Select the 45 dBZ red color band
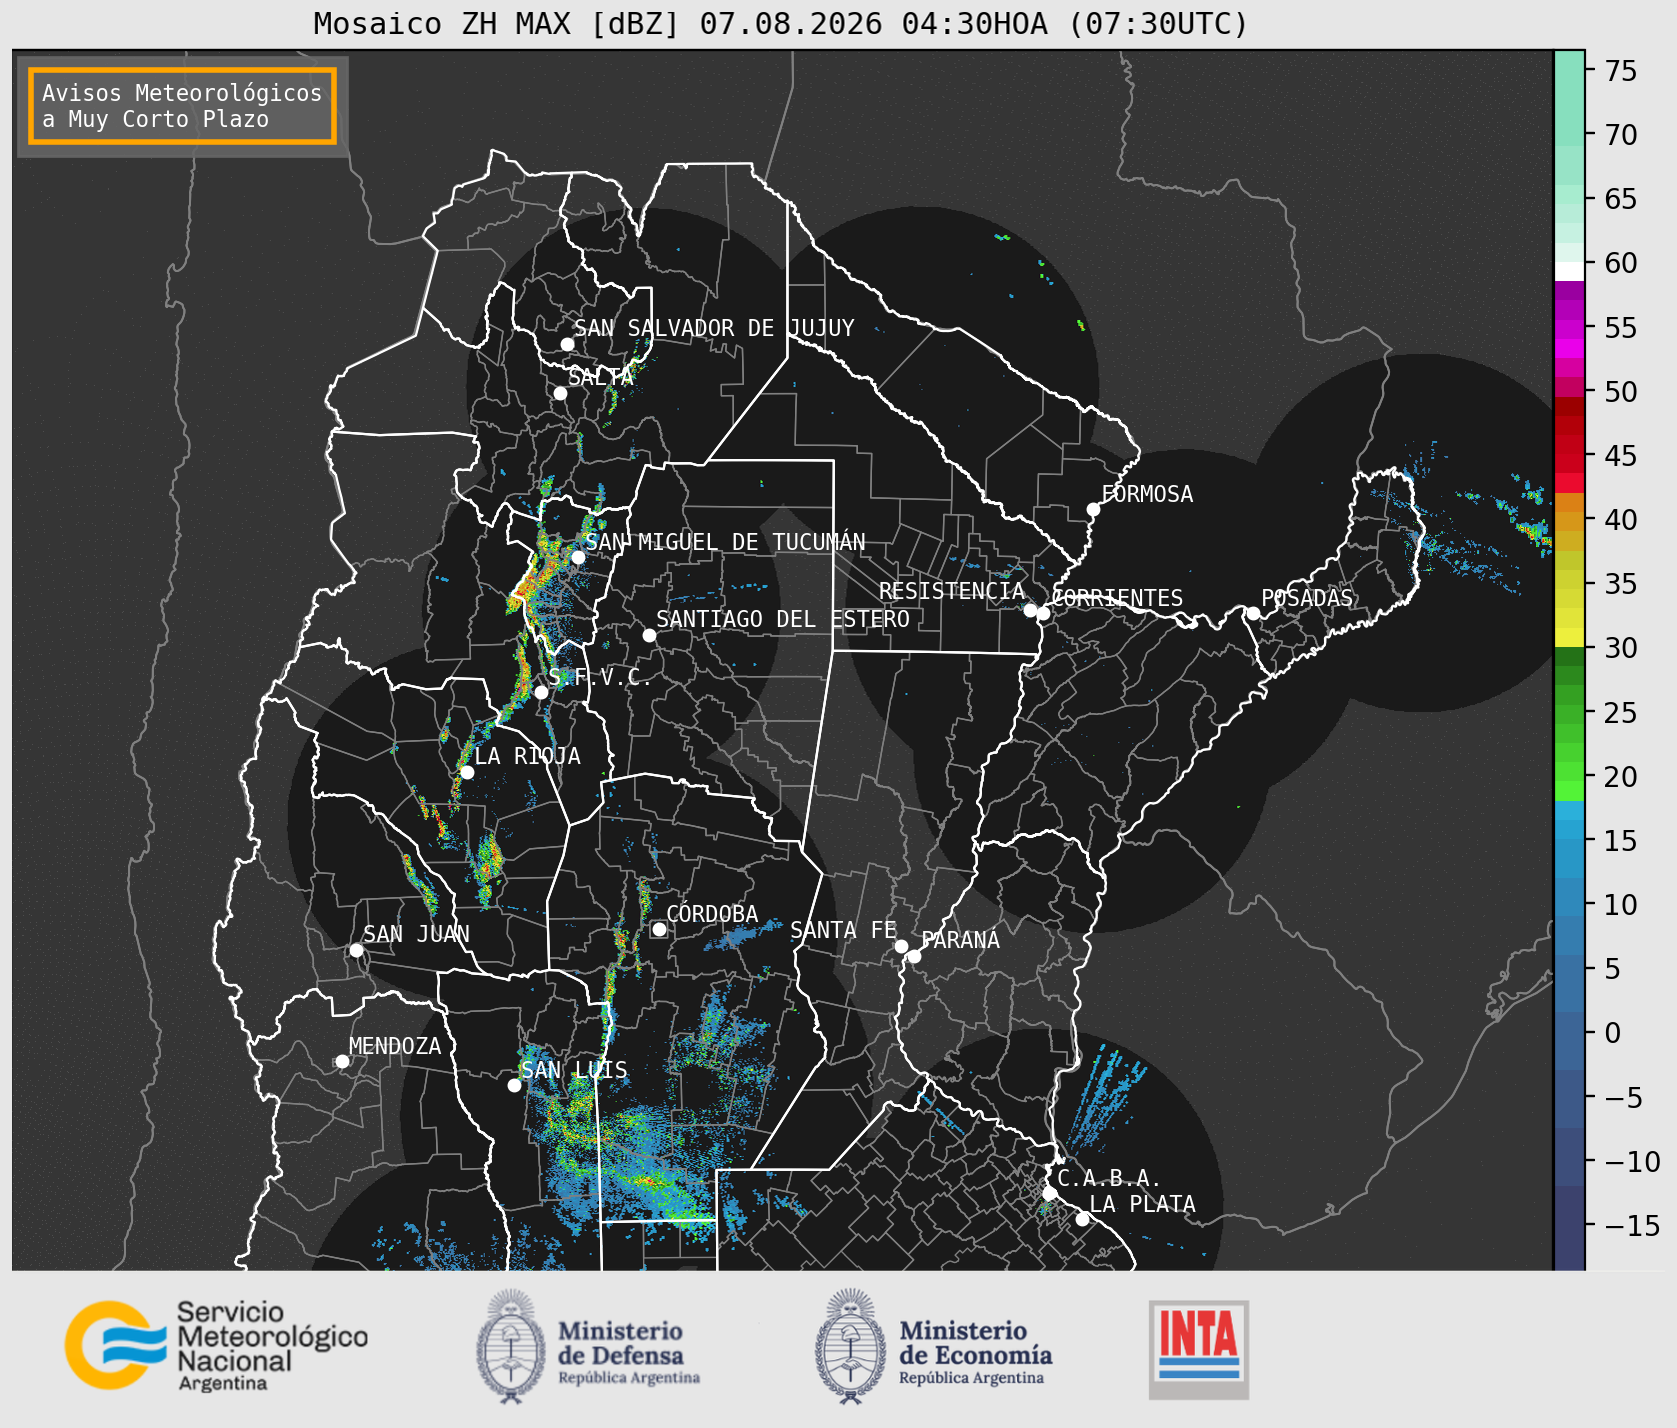The image size is (1677, 1428). click(x=1569, y=464)
